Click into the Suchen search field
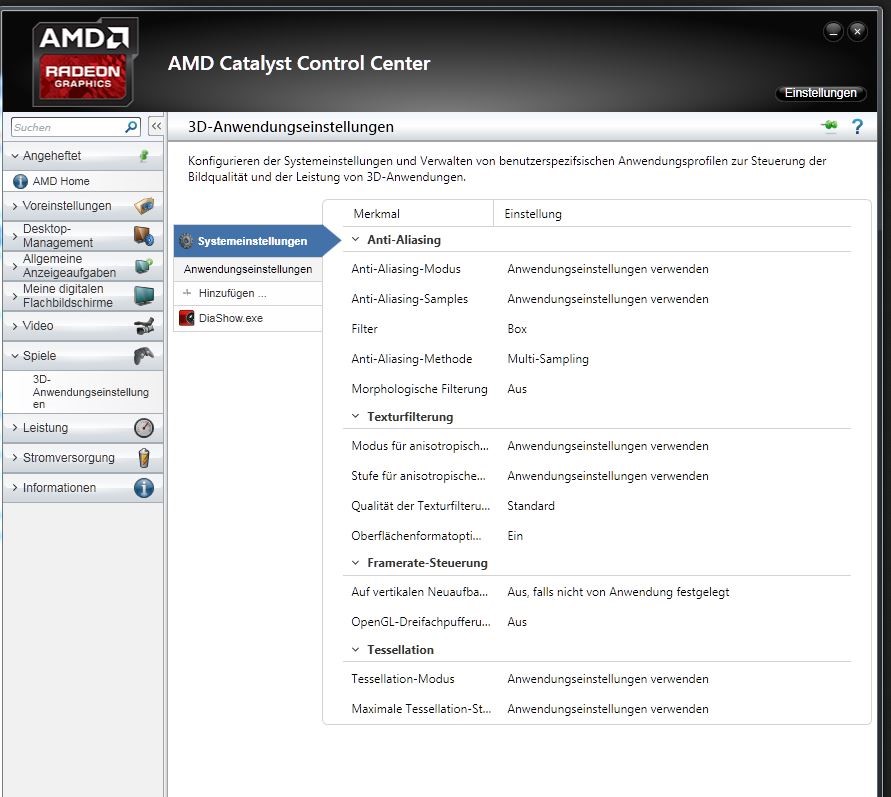This screenshot has height=797, width=891. click(x=65, y=127)
